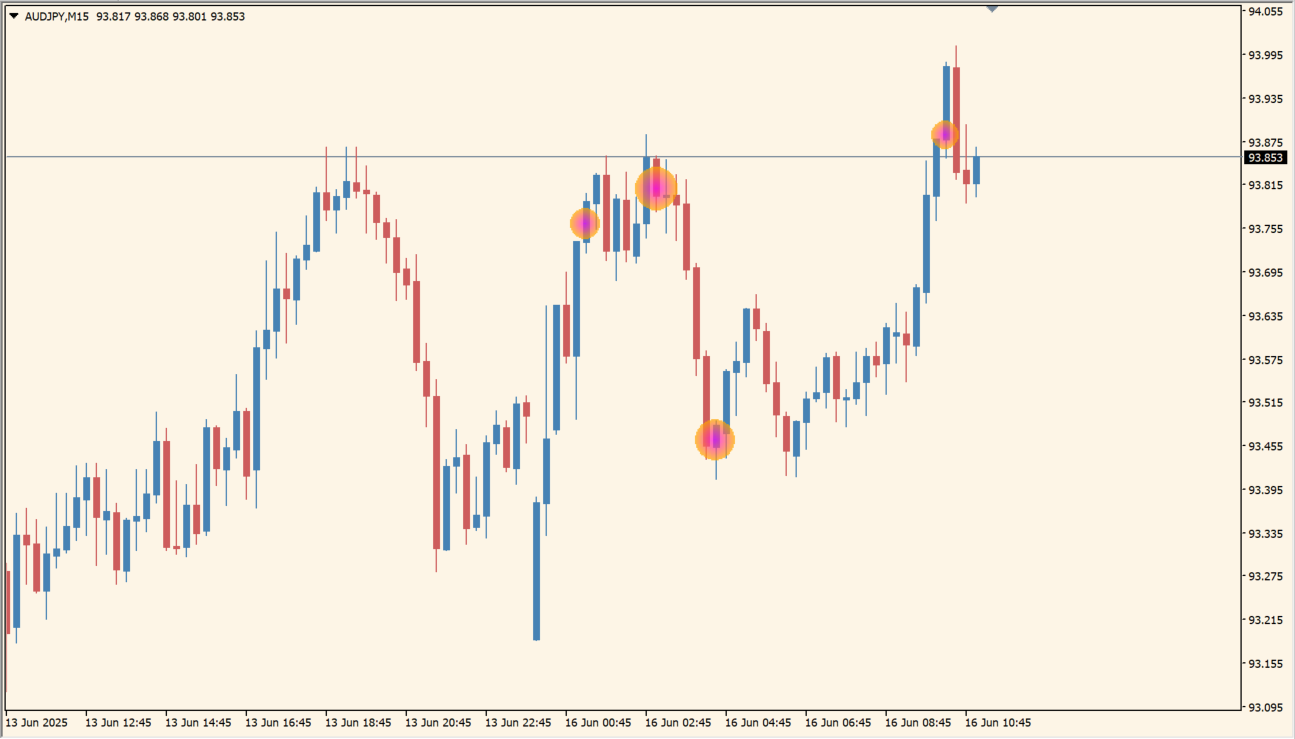This screenshot has height=739, width=1295.
Task: Click the 13 Jun 12:45 time label
Action: (118, 723)
